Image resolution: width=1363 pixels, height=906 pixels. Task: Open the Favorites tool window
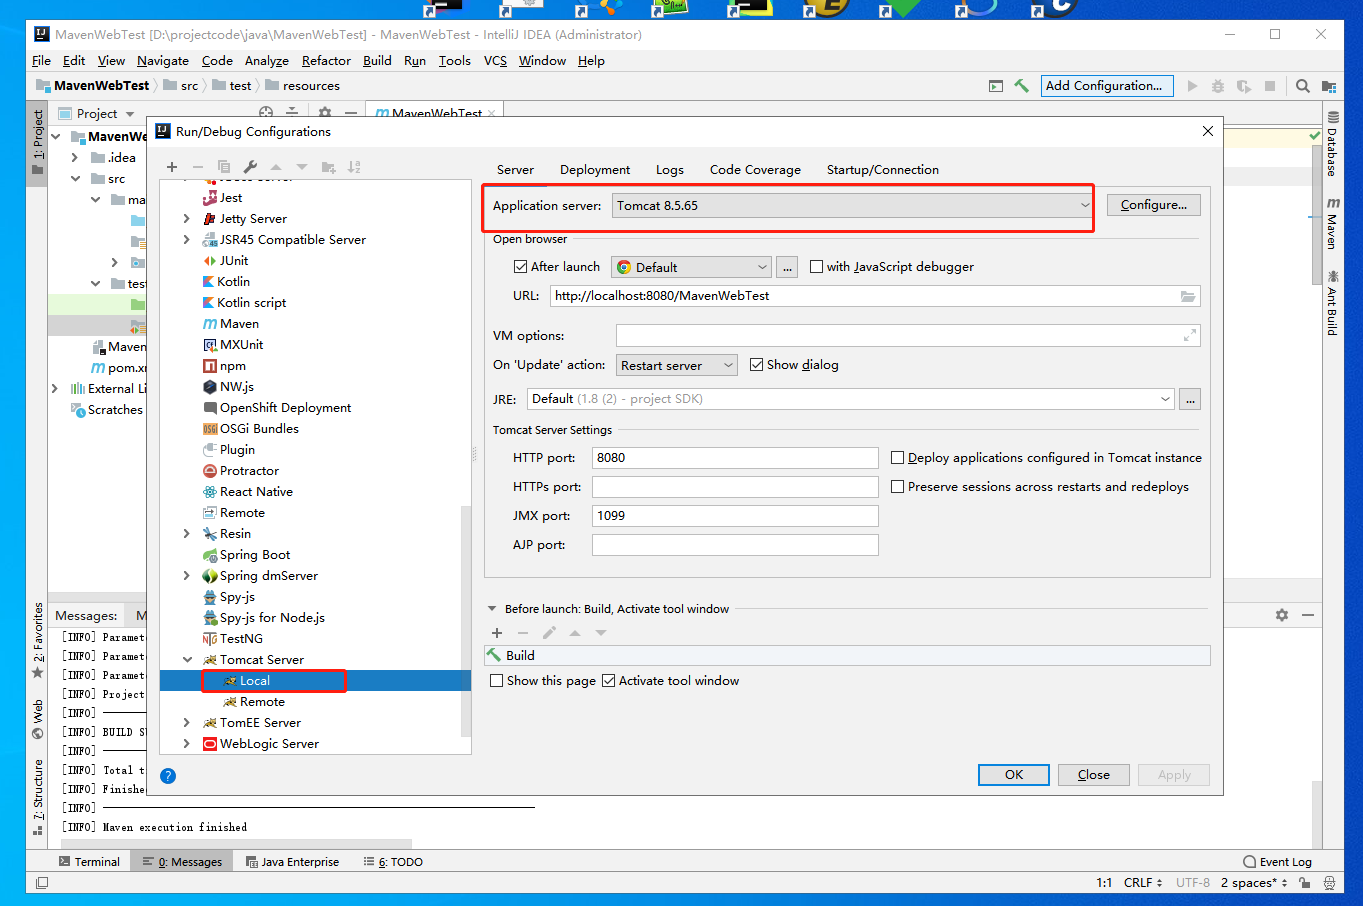pyautogui.click(x=38, y=640)
